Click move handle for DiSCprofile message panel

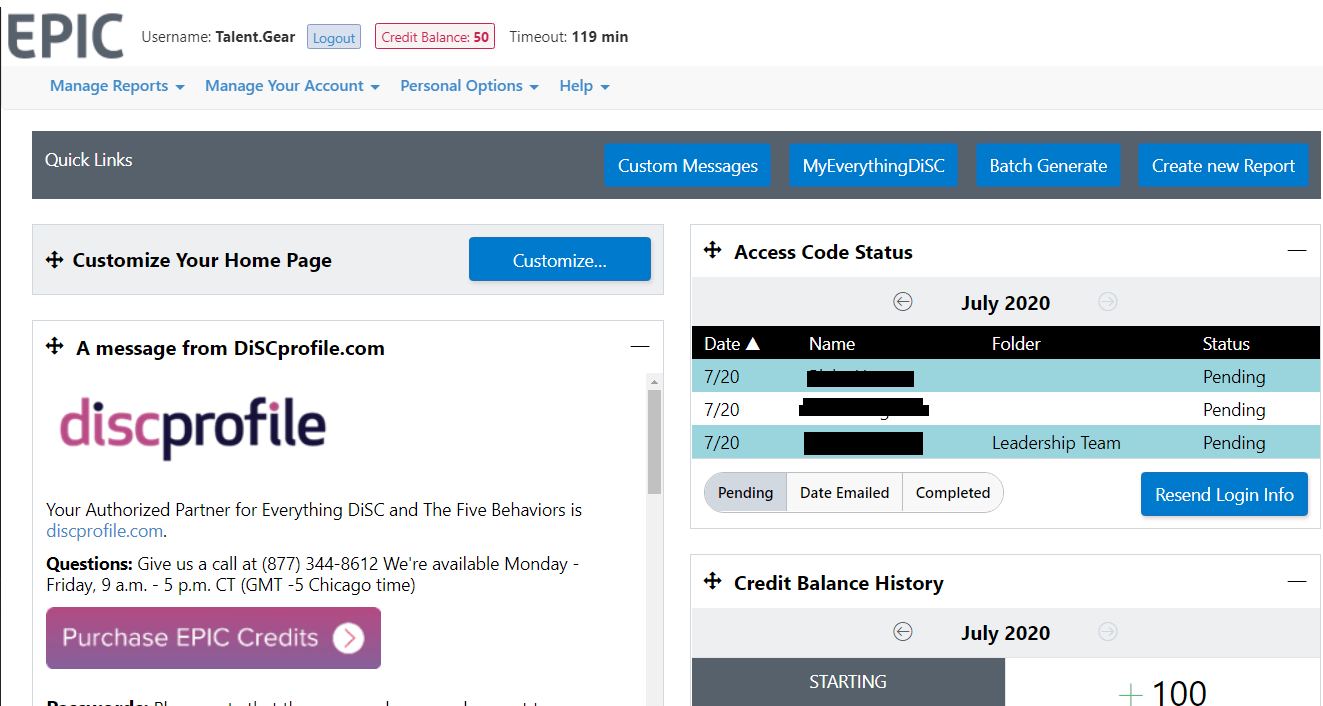click(x=55, y=346)
